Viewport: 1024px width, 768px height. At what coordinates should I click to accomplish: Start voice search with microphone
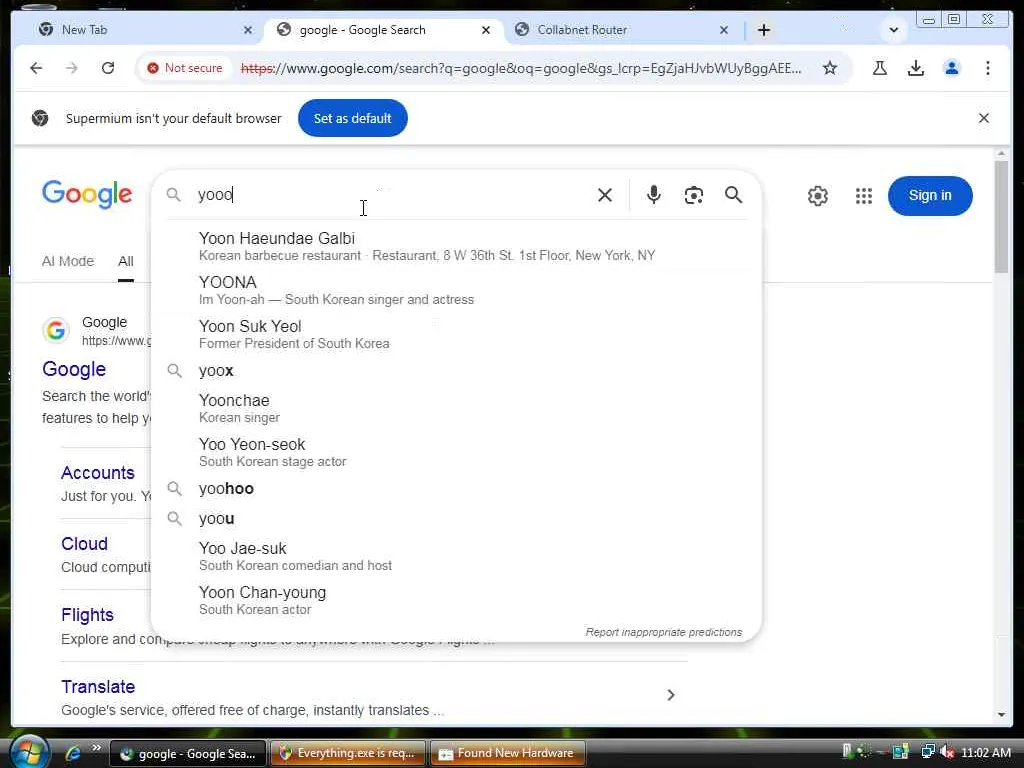pyautogui.click(x=654, y=195)
